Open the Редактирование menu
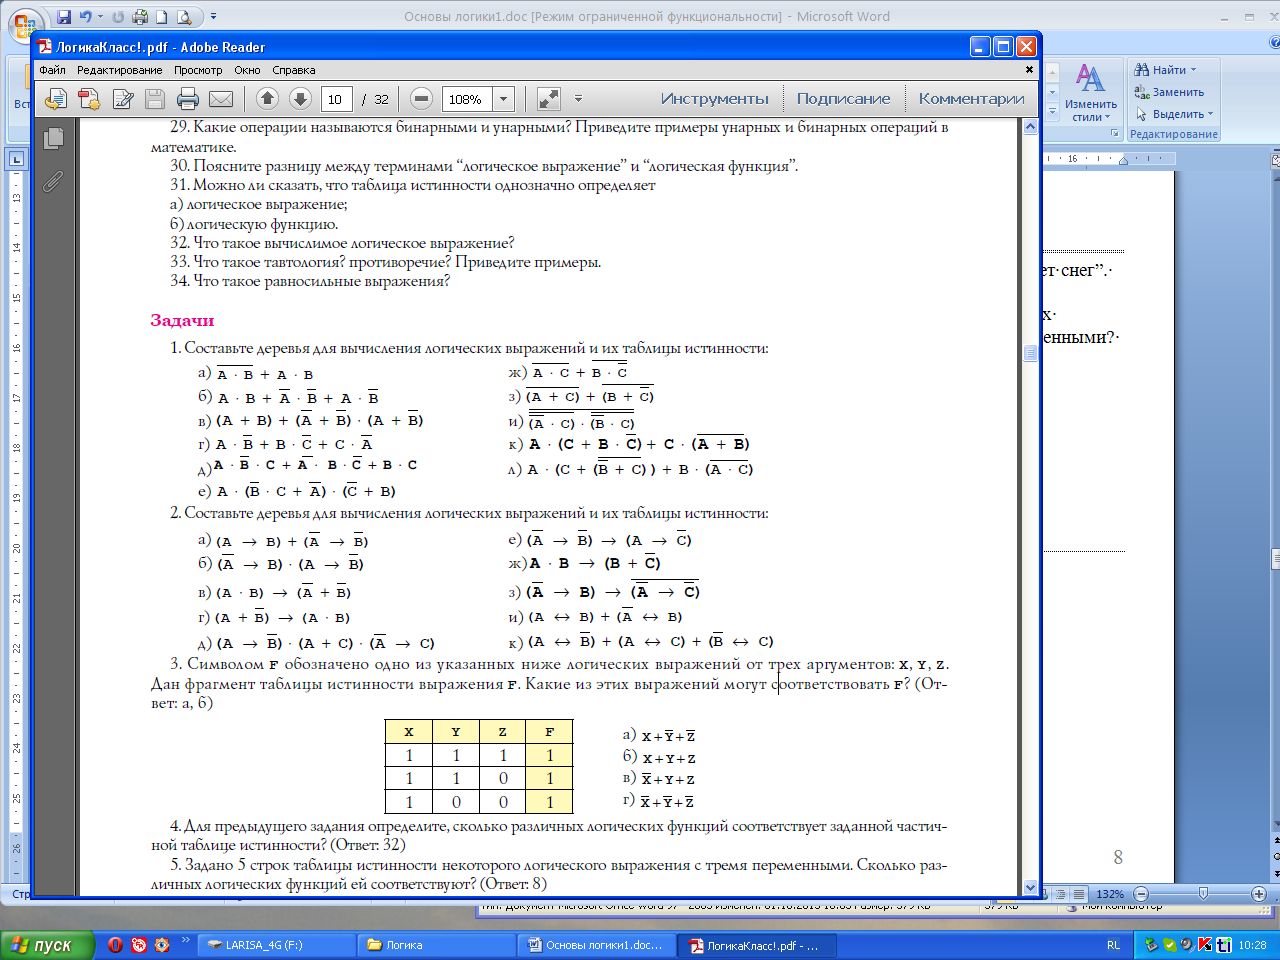Screen dimensions: 1280x960 click(119, 70)
